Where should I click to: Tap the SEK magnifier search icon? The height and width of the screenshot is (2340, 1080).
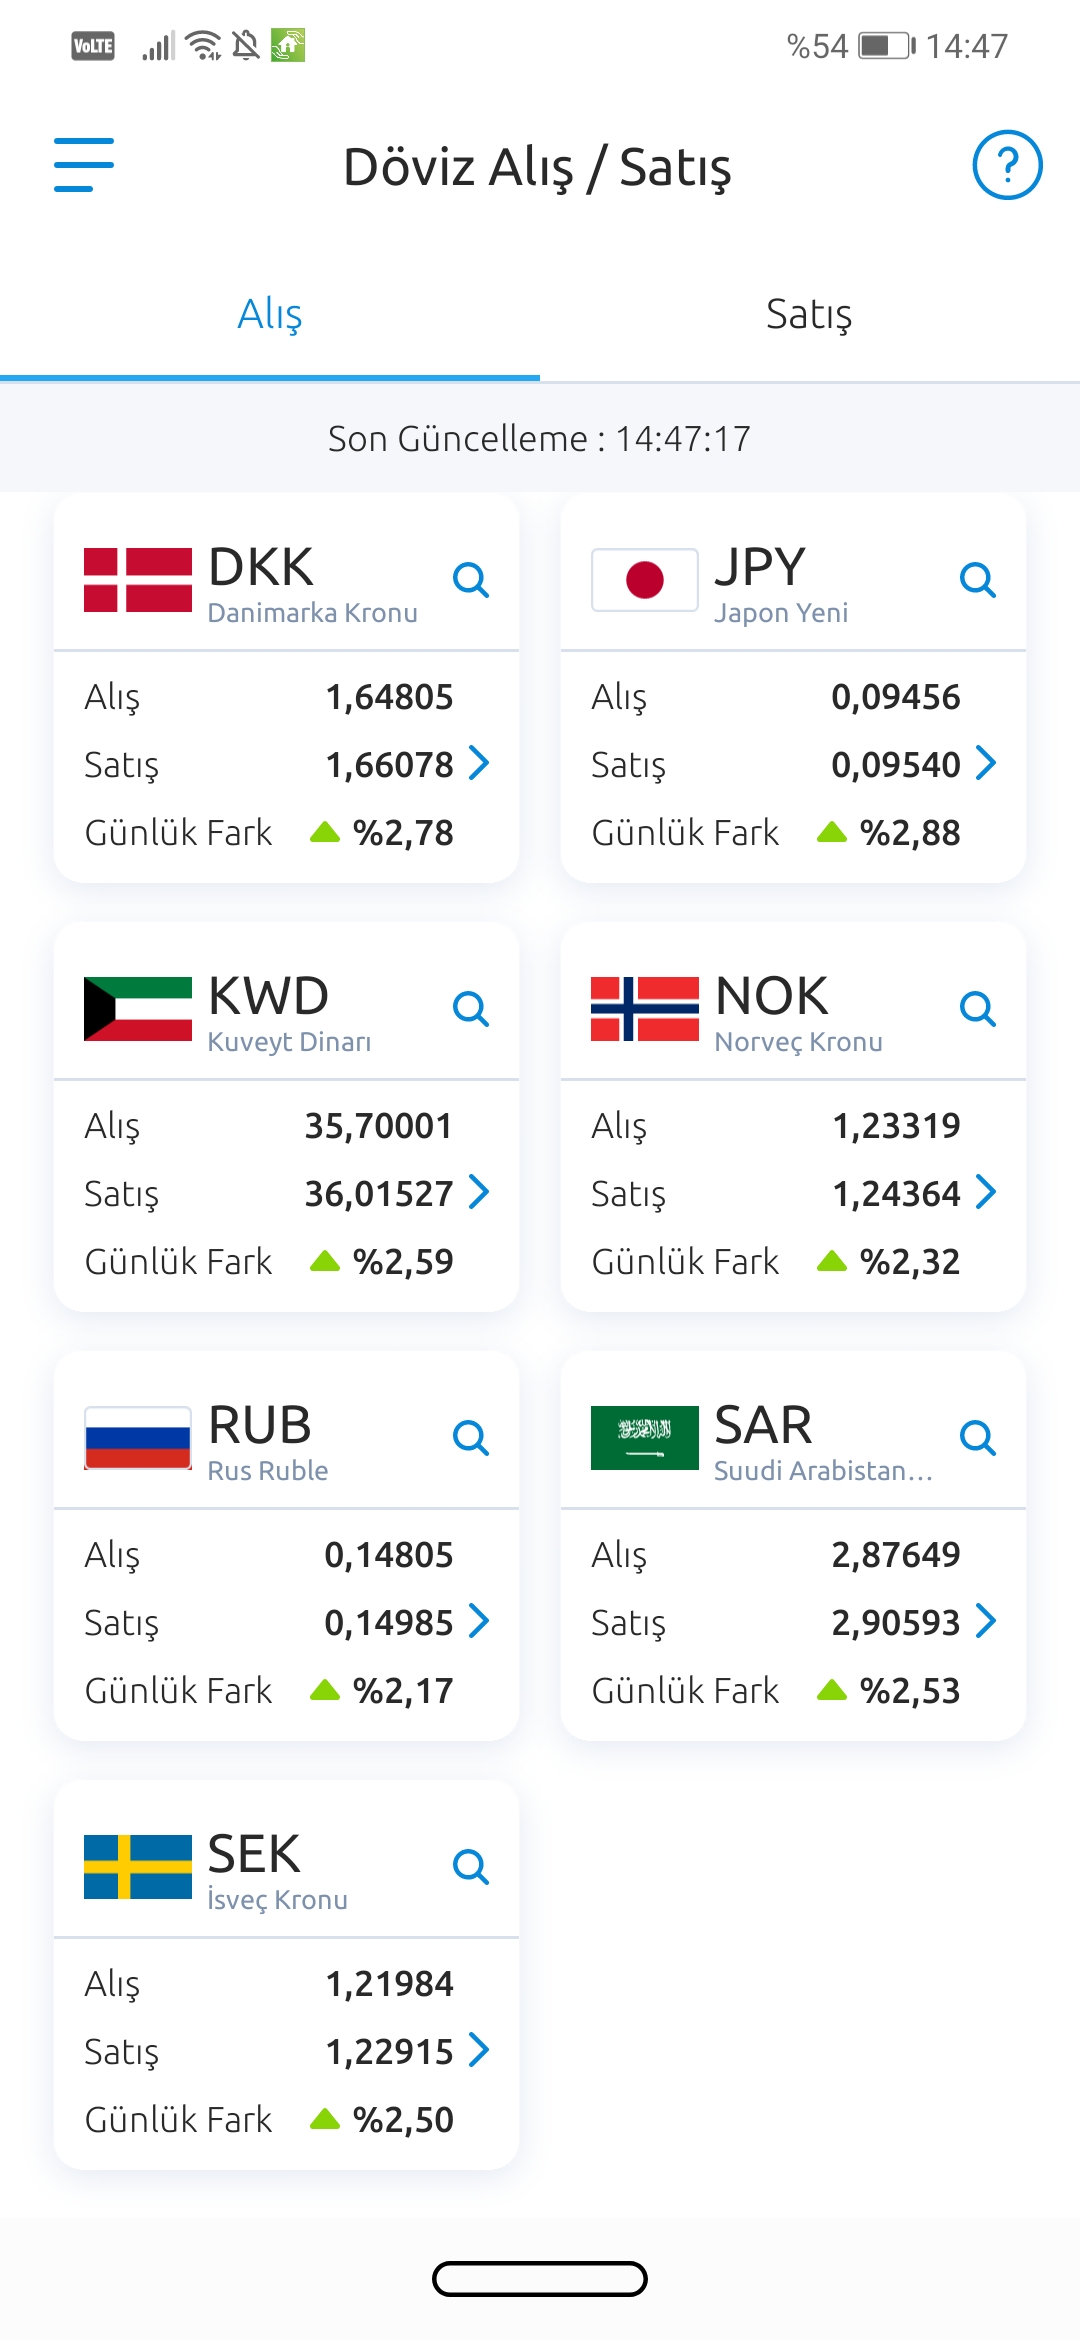pyautogui.click(x=471, y=1867)
